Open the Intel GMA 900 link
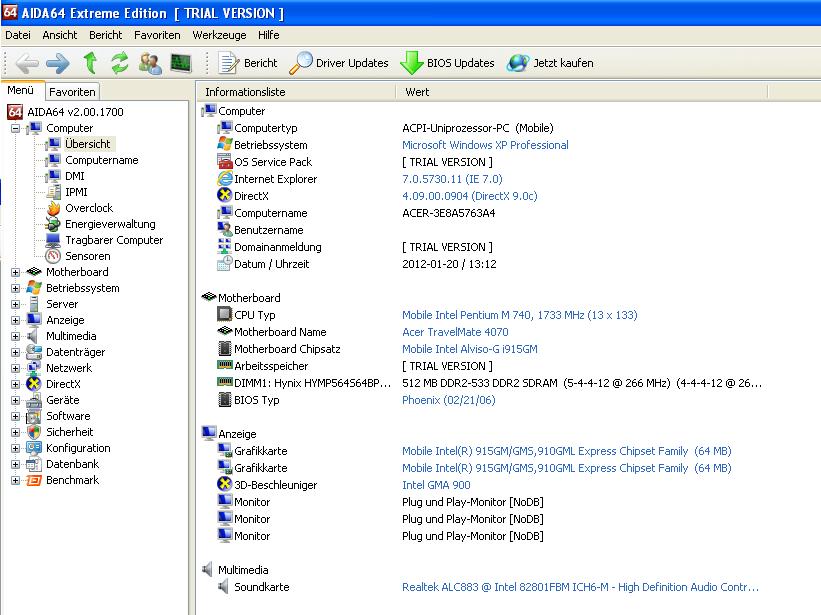 click(x=436, y=485)
